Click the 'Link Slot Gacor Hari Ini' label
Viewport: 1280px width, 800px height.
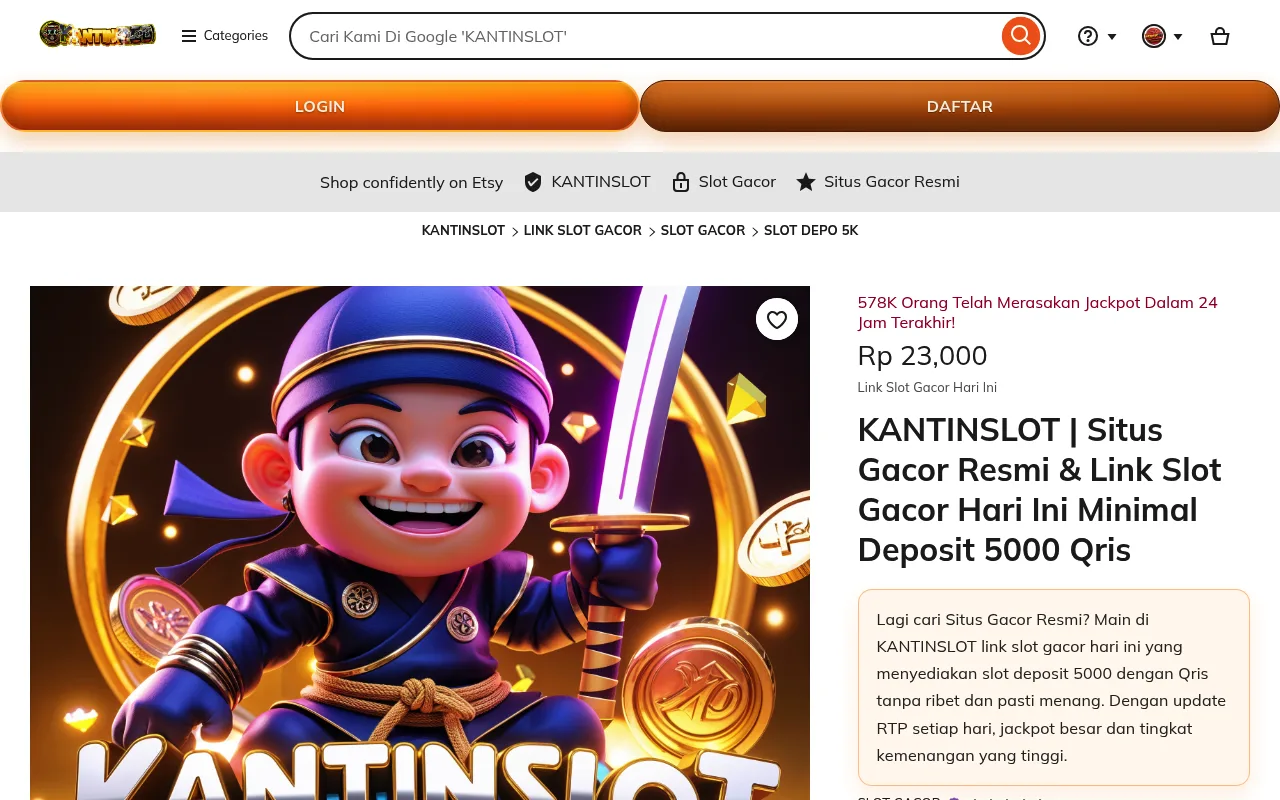coord(927,387)
